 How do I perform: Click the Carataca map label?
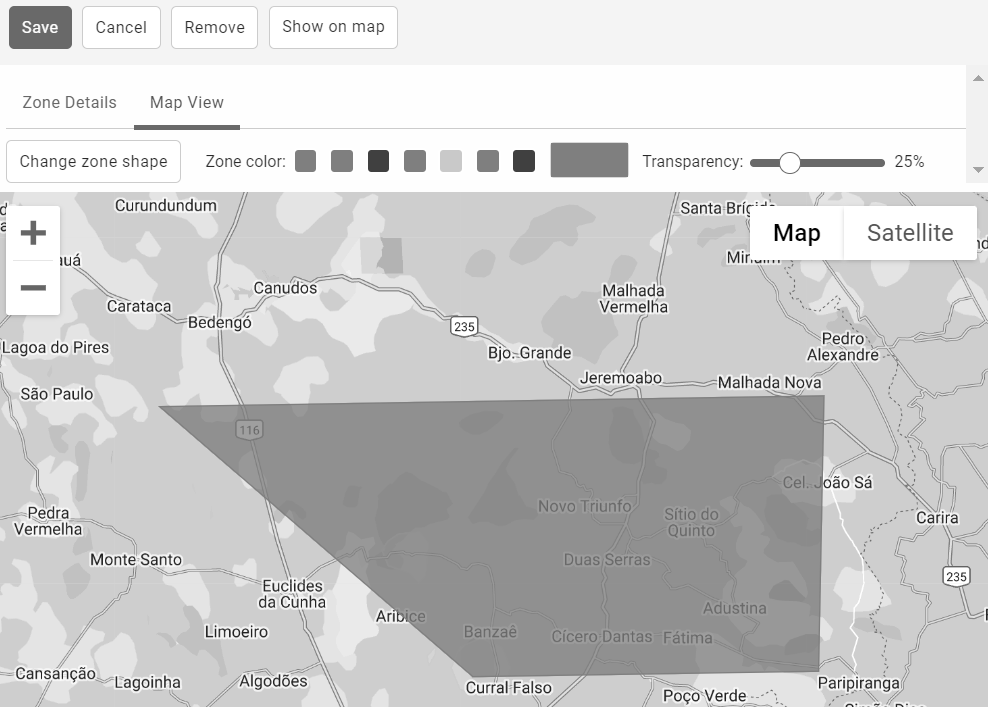(139, 306)
